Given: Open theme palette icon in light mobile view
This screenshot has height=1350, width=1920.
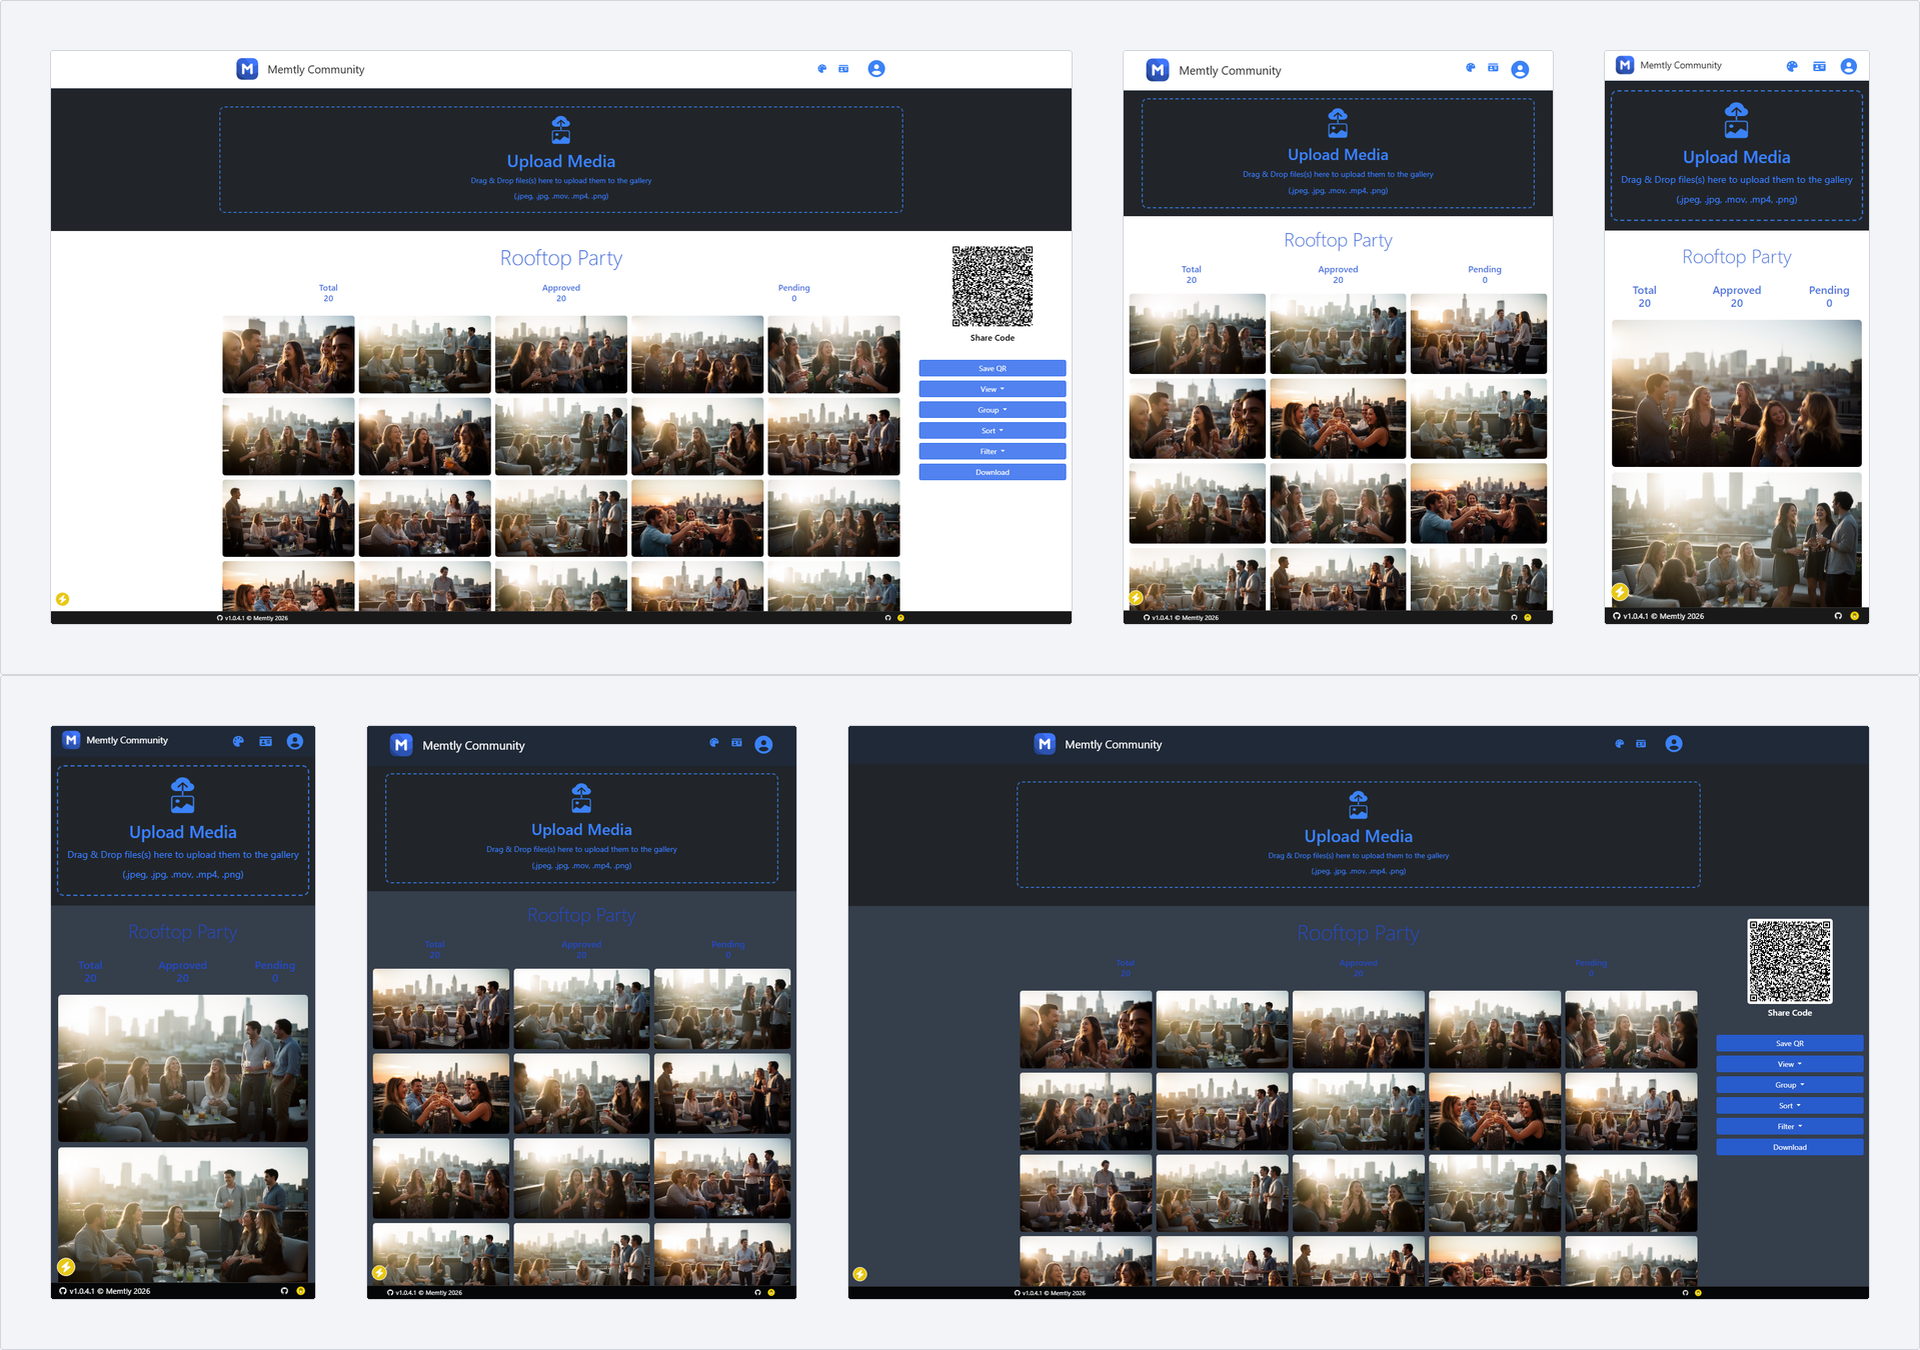Looking at the screenshot, I should (1792, 66).
